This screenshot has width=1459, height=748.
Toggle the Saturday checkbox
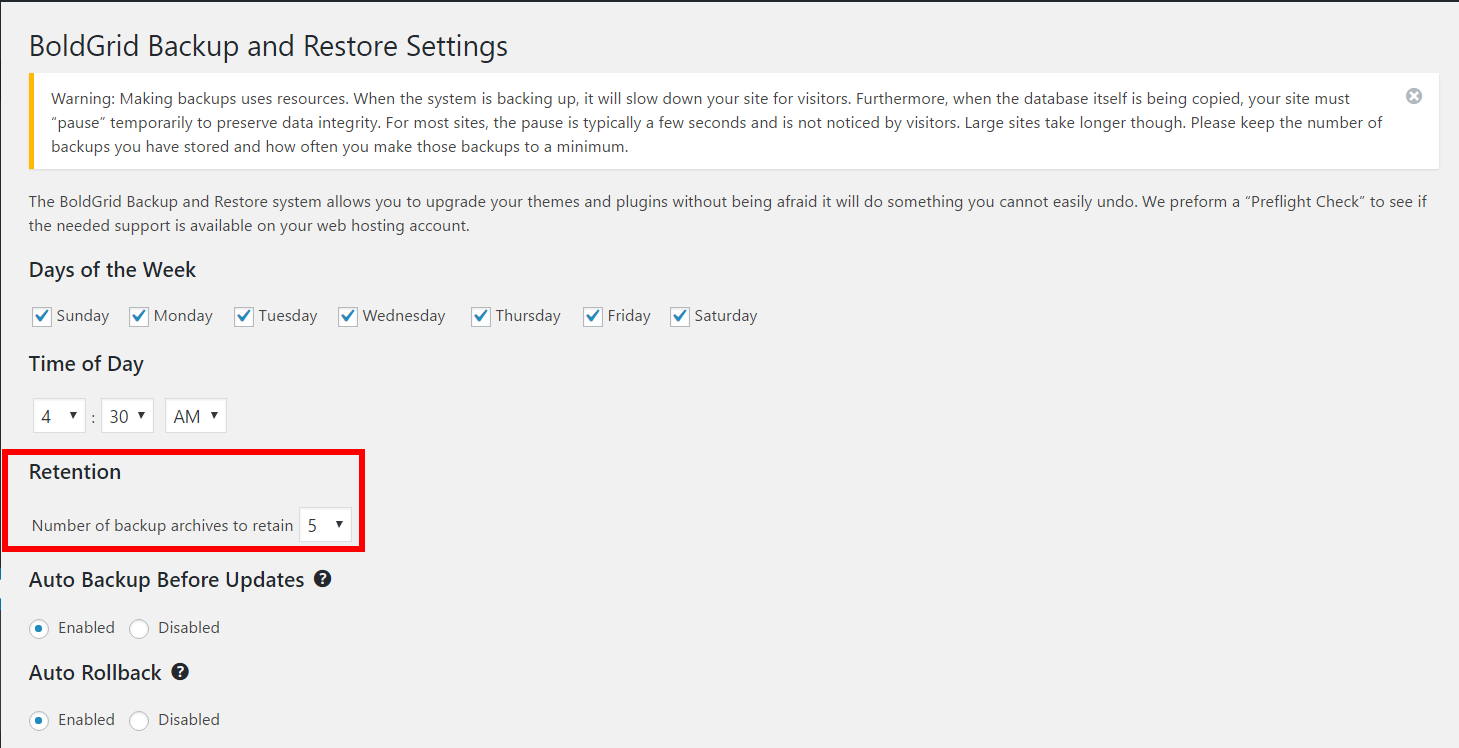680,316
